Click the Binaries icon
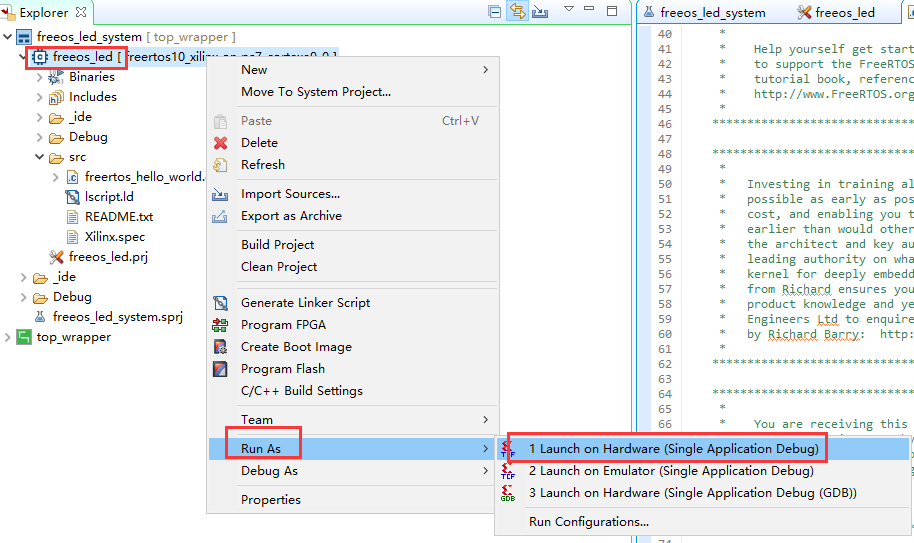The image size is (914, 543). click(56, 77)
